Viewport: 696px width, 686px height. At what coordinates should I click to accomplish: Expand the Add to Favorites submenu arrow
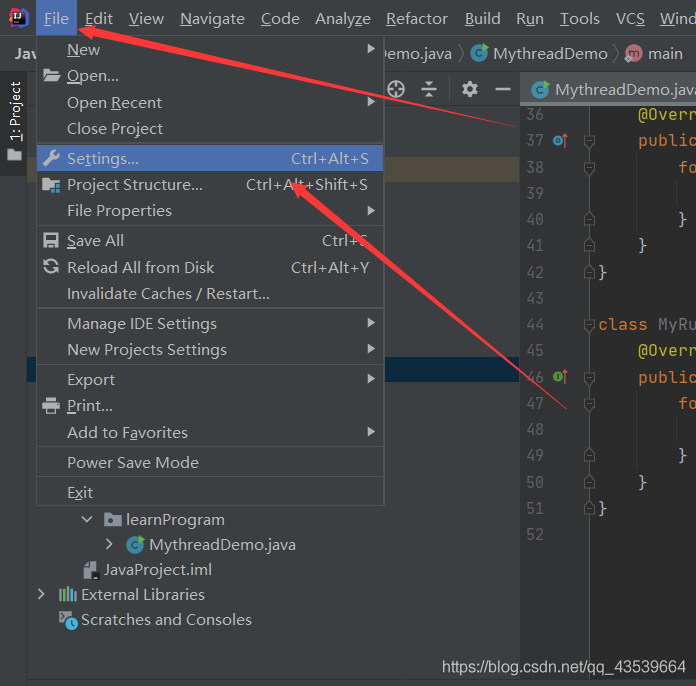[x=371, y=432]
